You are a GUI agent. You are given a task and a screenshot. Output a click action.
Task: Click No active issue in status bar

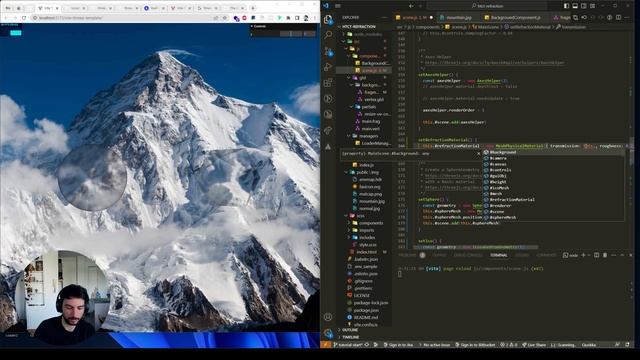[x=434, y=345]
